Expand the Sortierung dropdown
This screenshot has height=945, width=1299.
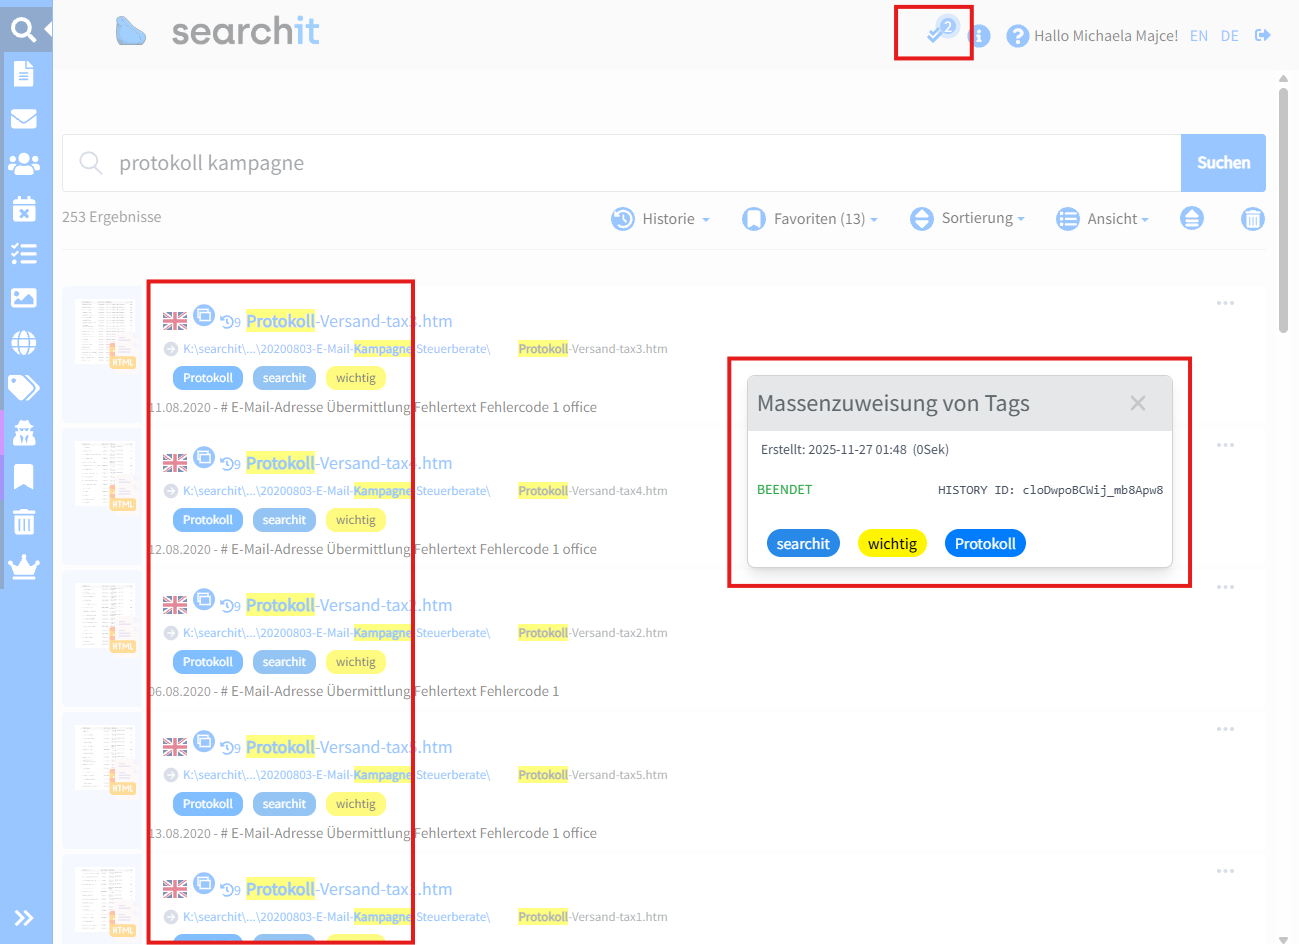click(x=968, y=219)
